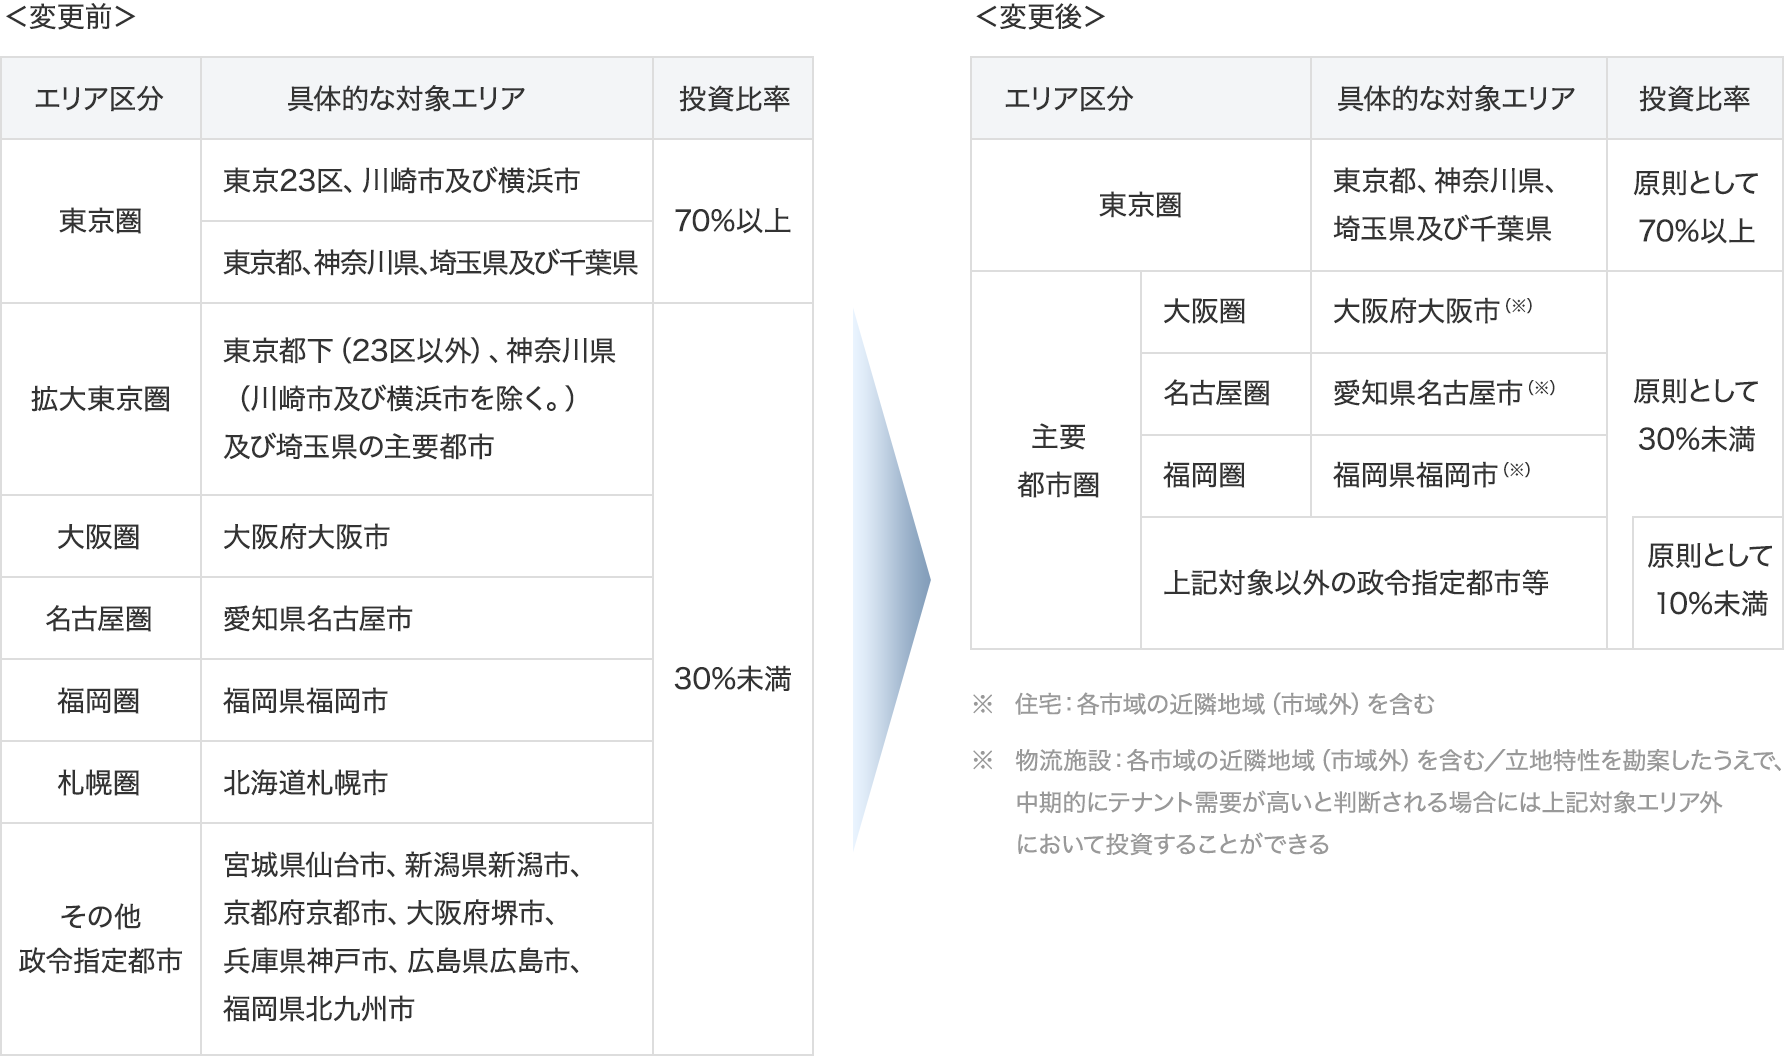The height and width of the screenshot is (1056, 1784).
Task: Click the 原則として30%未満 ratio cell
Action: (x=1695, y=414)
